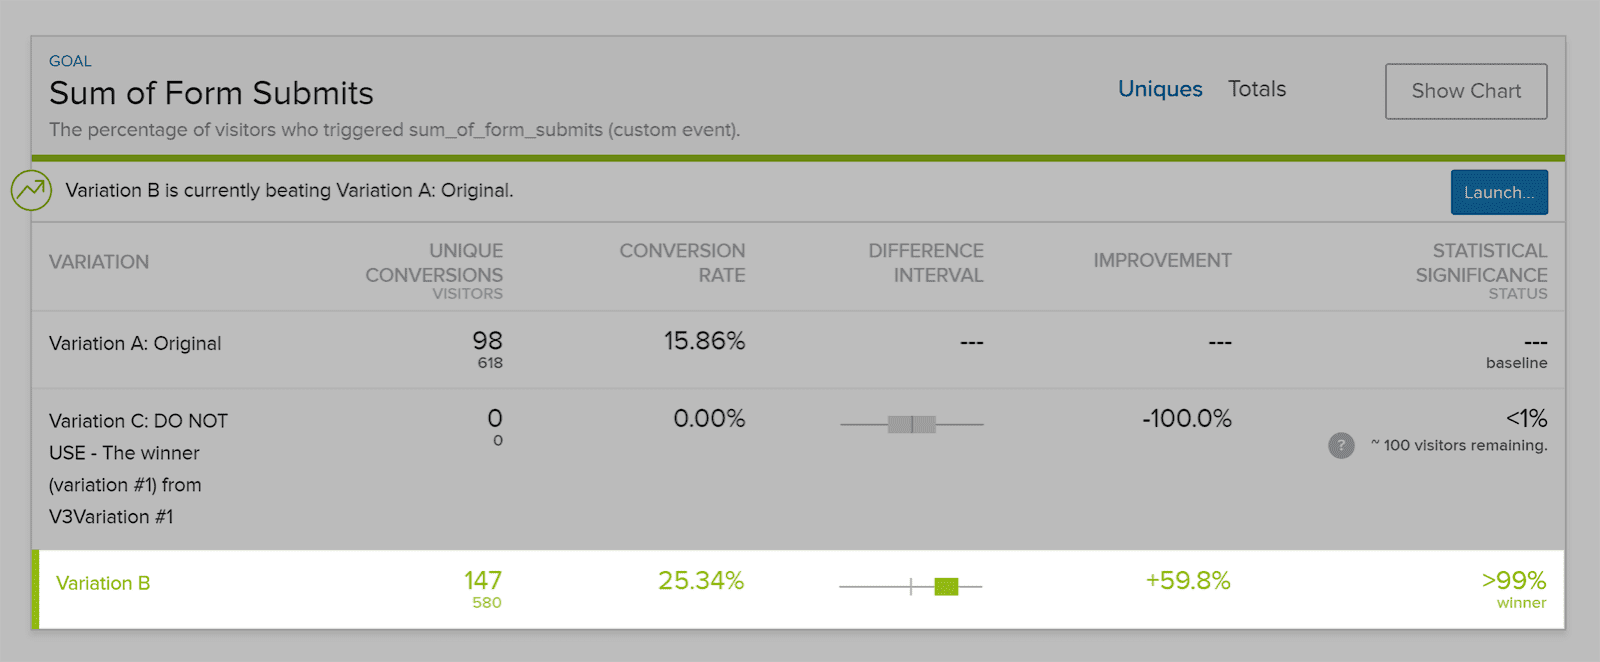Click the Statistical Significance column header
Screen dimensions: 1600x662
1481,263
